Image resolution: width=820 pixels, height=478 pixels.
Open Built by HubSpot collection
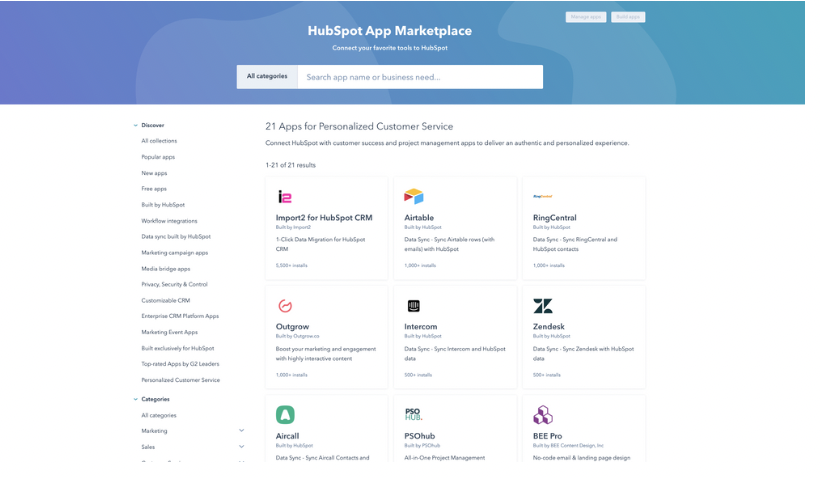click(x=163, y=205)
